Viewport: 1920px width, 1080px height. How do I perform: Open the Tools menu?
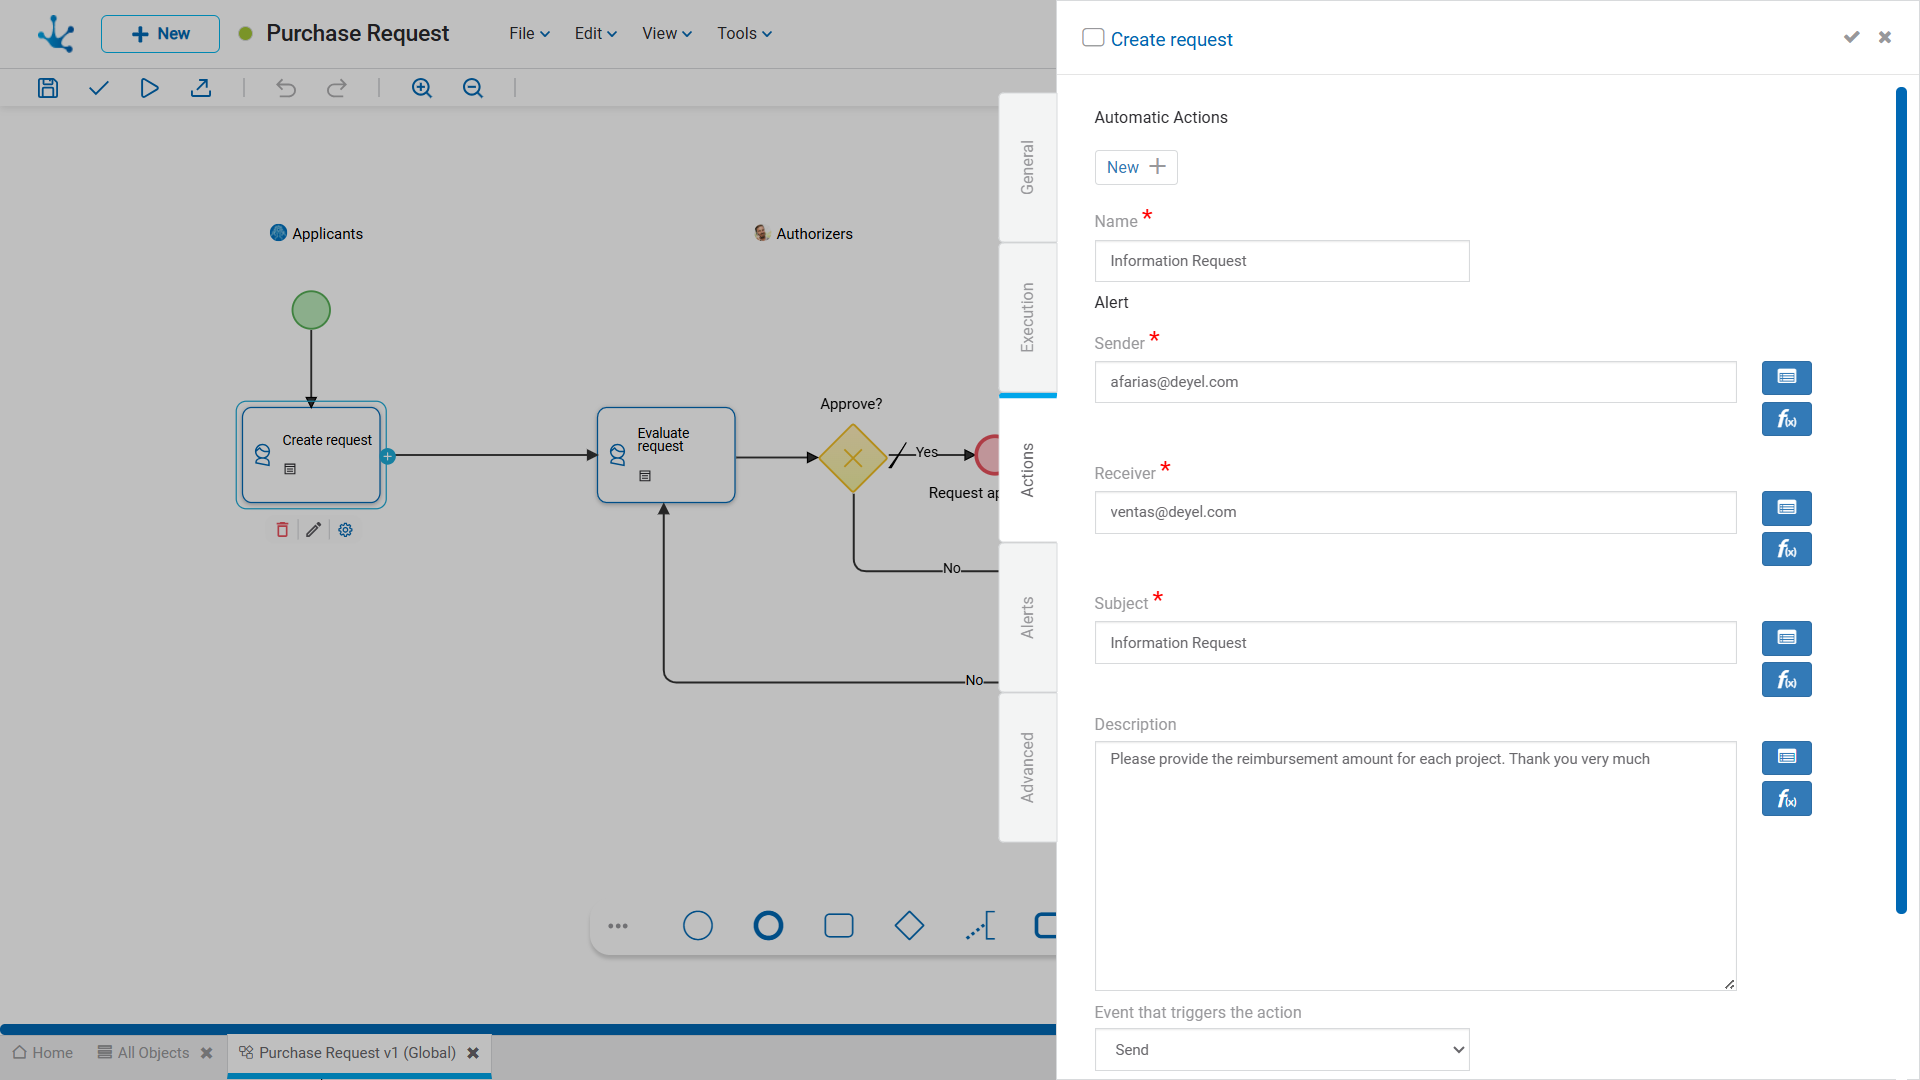click(744, 33)
